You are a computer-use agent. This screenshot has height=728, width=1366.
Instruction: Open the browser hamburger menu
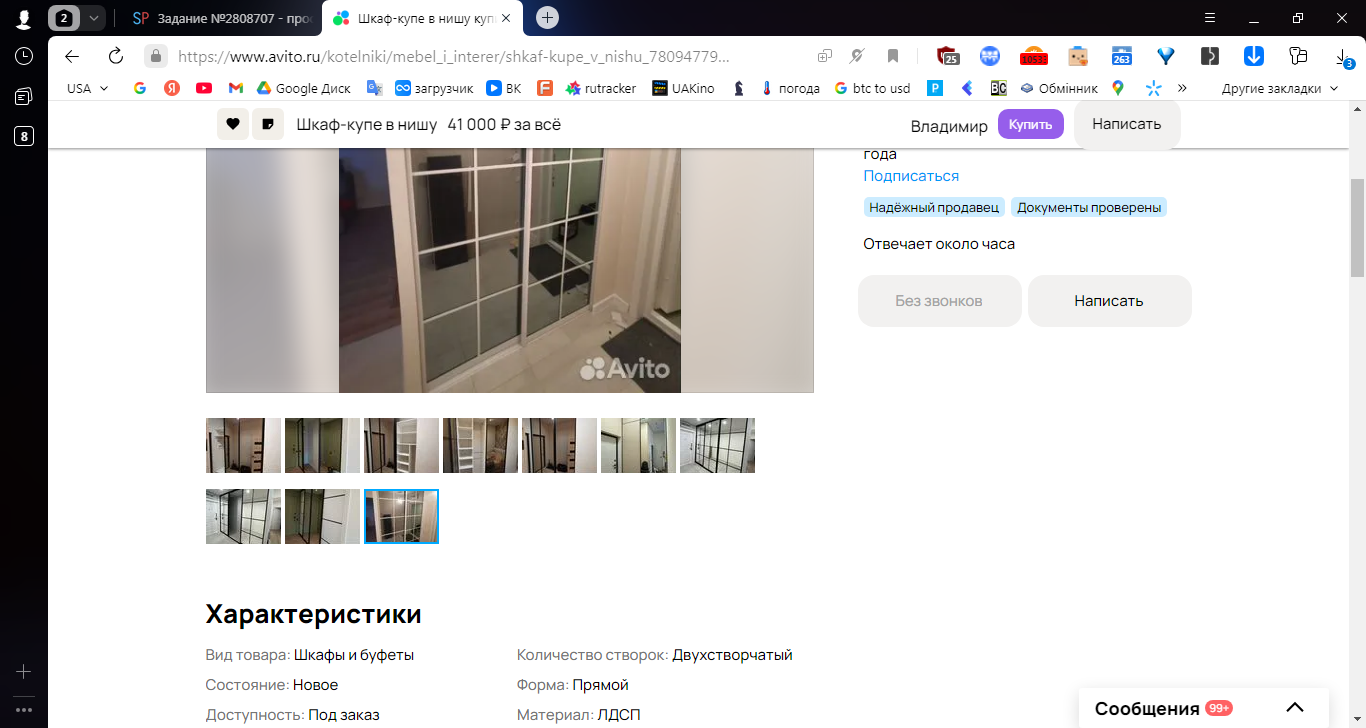coord(1210,18)
